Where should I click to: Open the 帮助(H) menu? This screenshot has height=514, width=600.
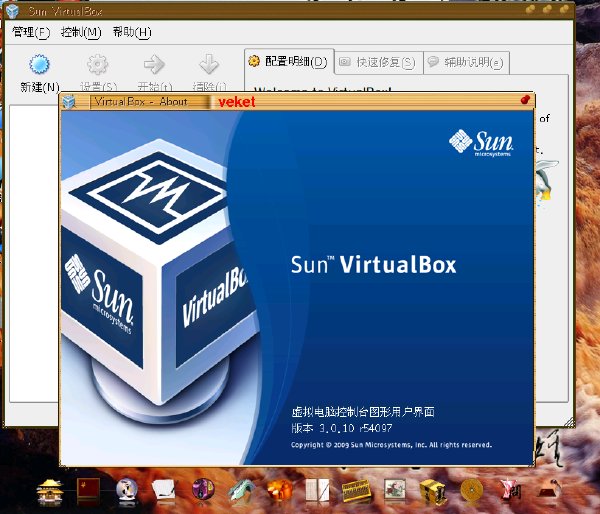[132, 32]
